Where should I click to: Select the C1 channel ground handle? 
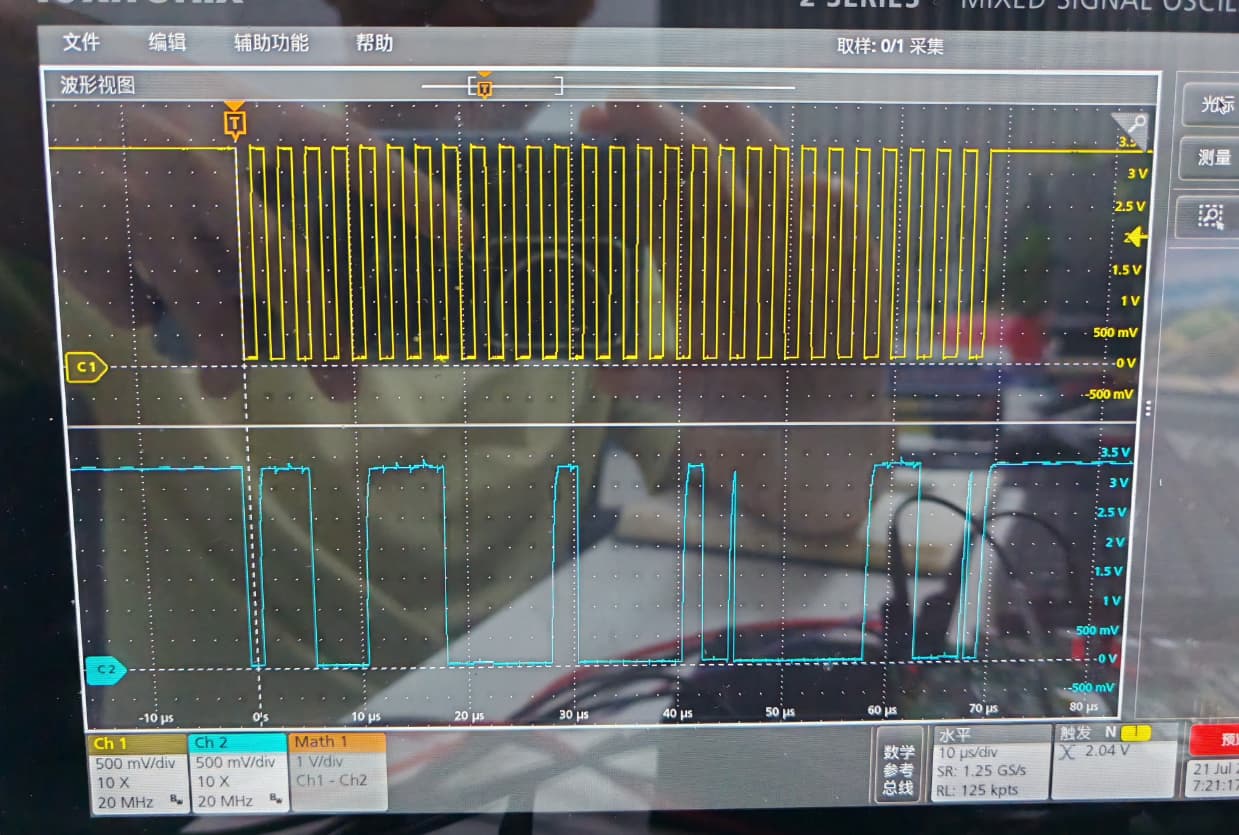tap(86, 368)
